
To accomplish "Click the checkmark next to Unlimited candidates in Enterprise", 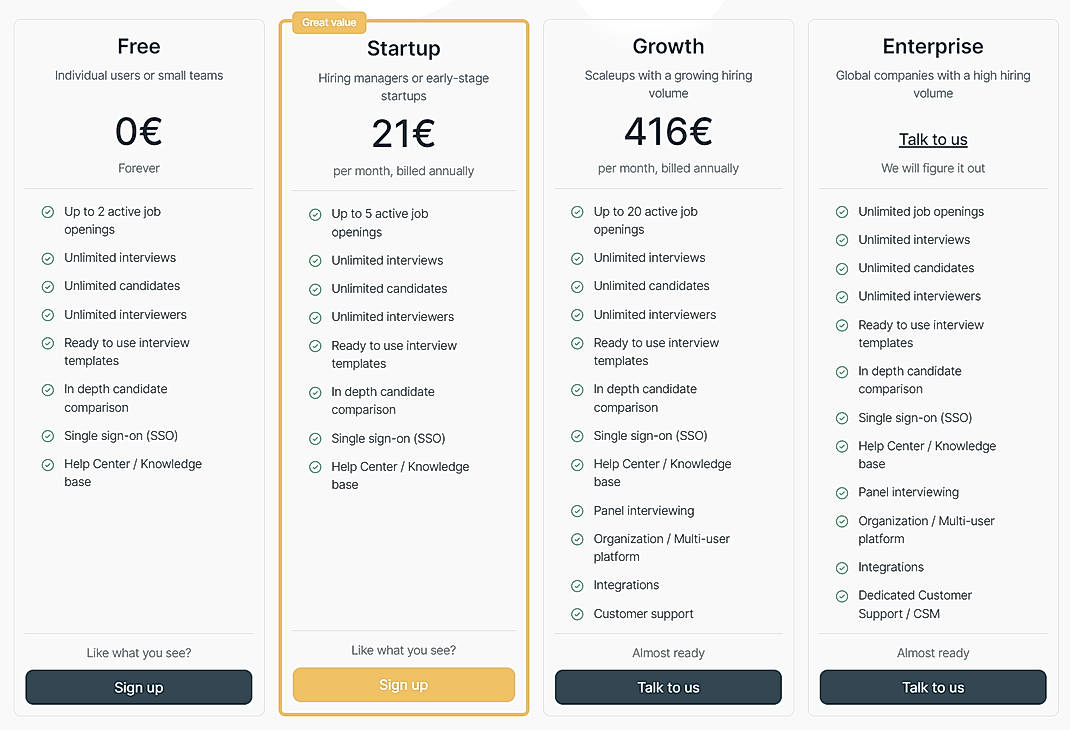I will coord(841,268).
